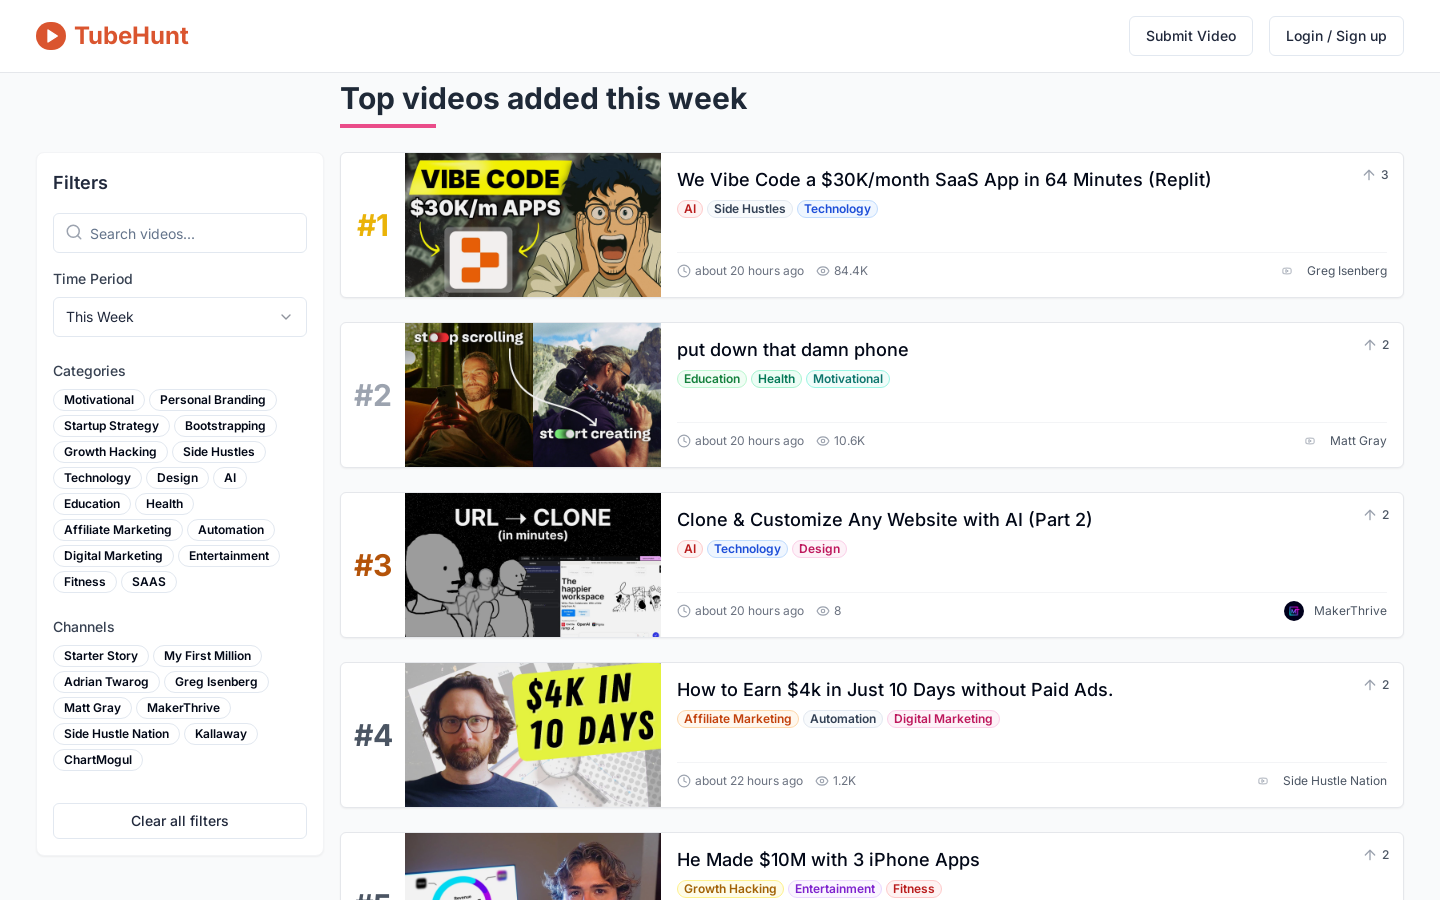The width and height of the screenshot is (1440, 900).
Task: Click the TubeHunt brand name
Action: [x=131, y=36]
